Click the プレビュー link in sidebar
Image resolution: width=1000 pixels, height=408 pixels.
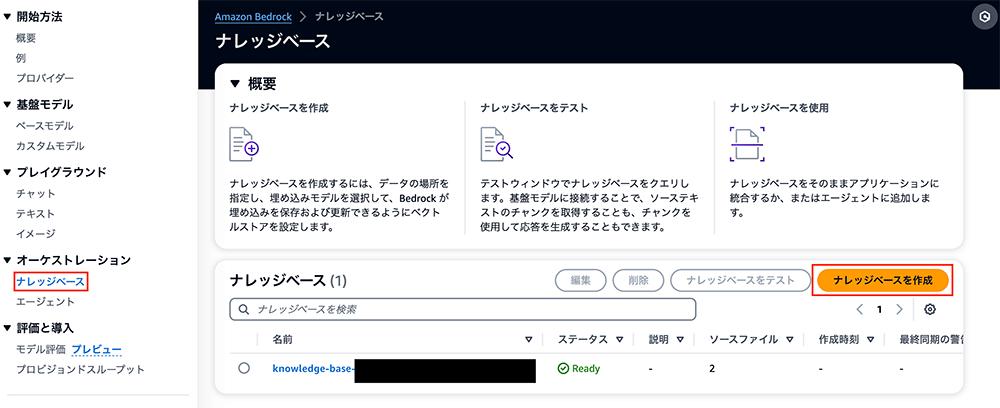(96, 349)
